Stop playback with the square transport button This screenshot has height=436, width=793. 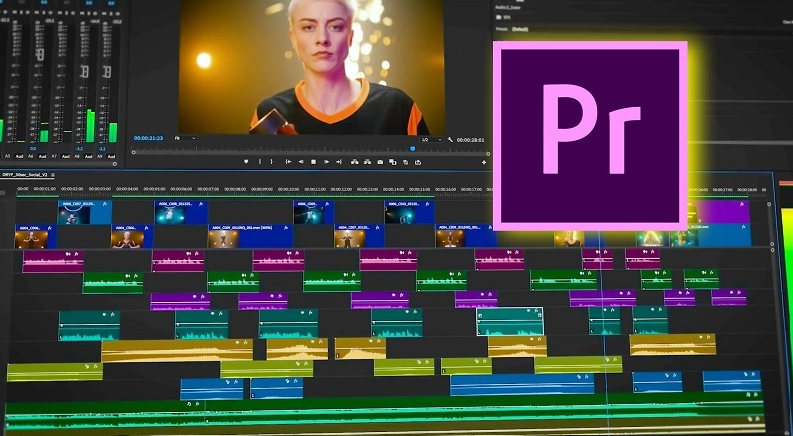point(314,162)
